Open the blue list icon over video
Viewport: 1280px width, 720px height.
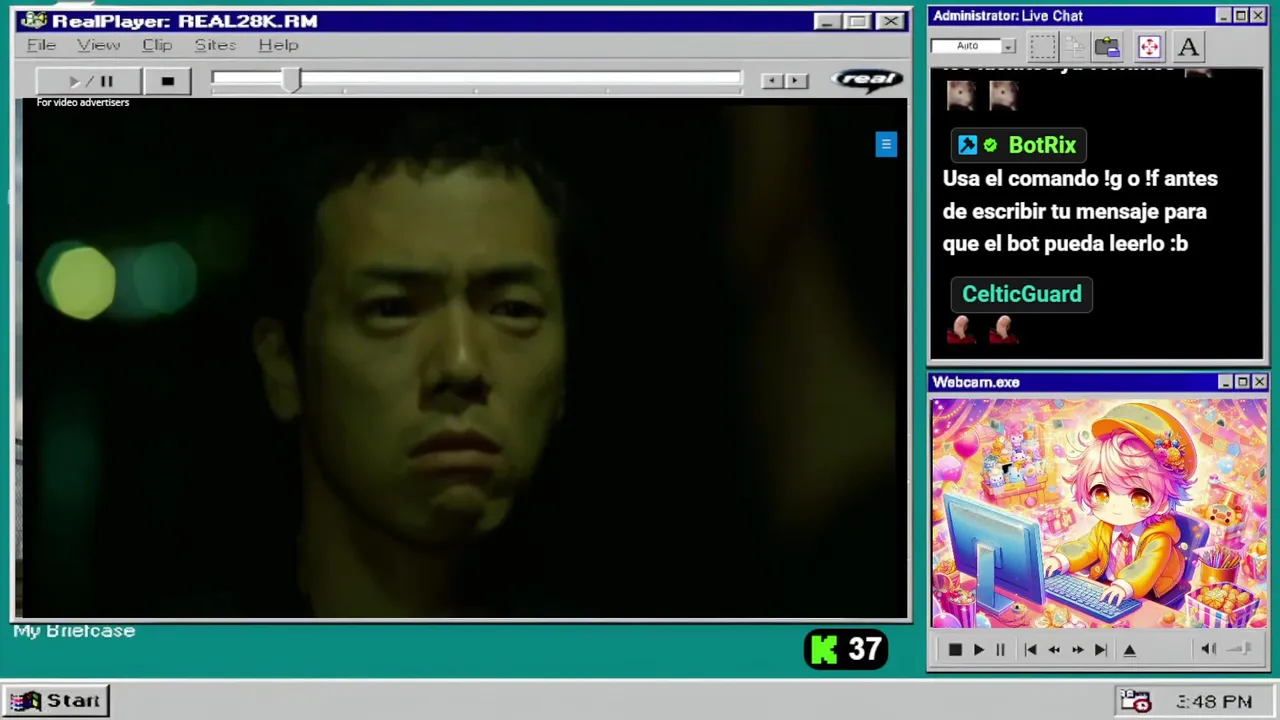click(x=886, y=144)
